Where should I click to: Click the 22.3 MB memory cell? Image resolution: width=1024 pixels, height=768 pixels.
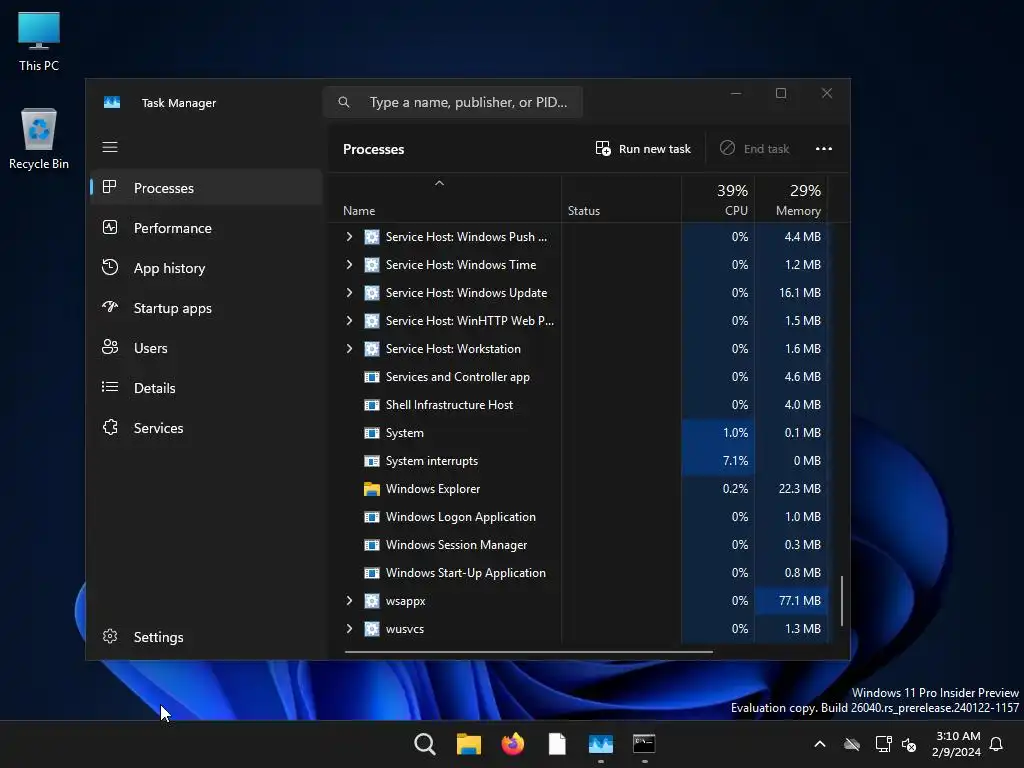(791, 488)
